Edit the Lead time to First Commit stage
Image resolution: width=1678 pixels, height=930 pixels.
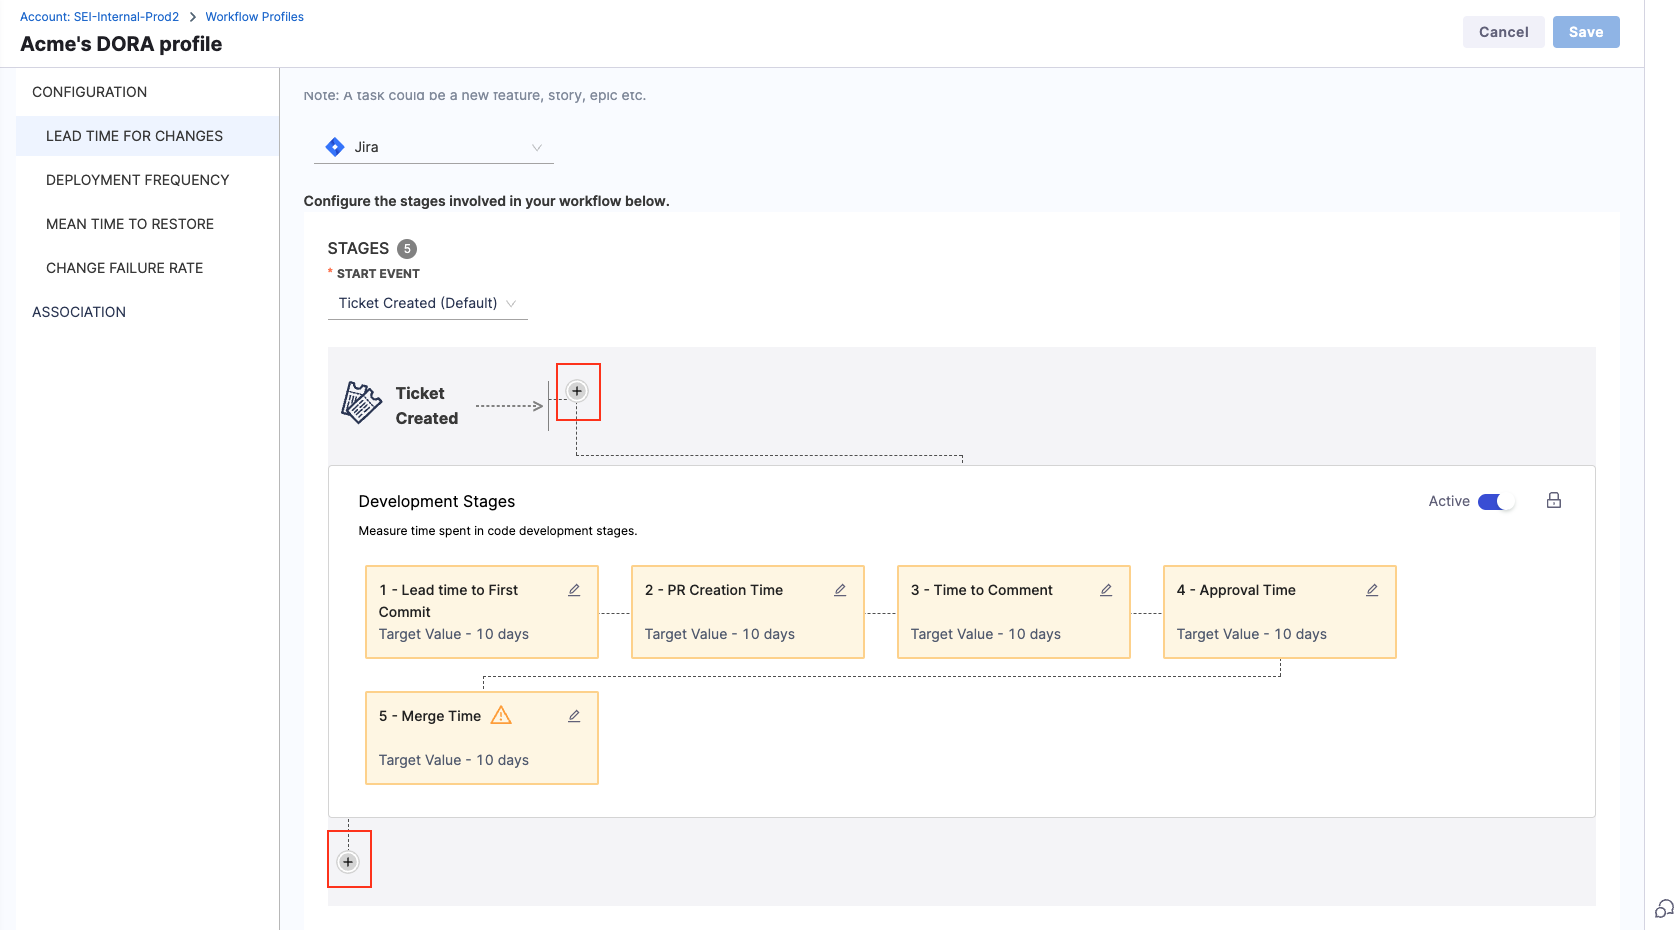point(574,590)
